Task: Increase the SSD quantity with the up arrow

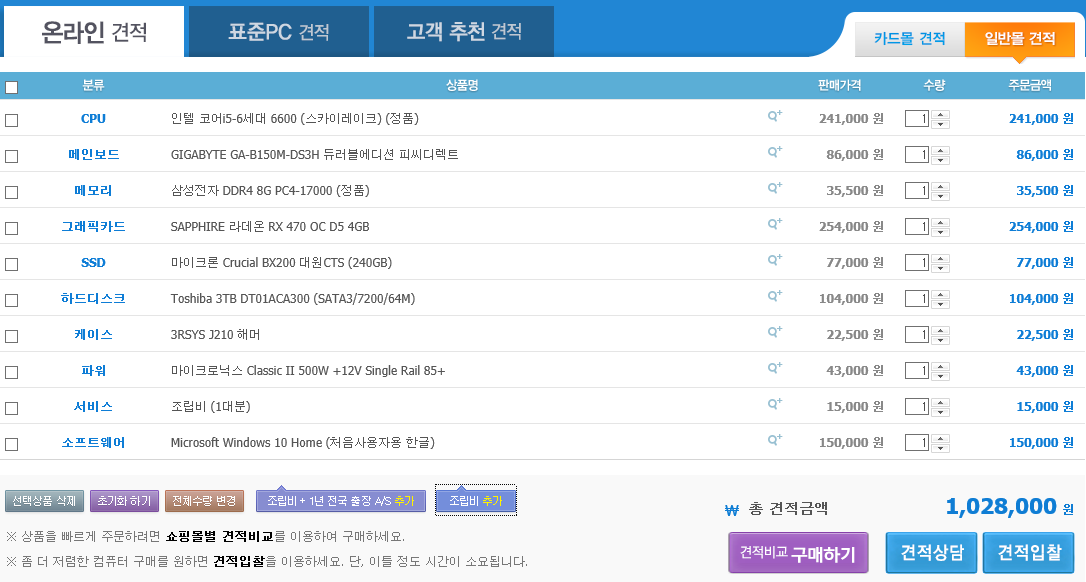Action: point(940,258)
